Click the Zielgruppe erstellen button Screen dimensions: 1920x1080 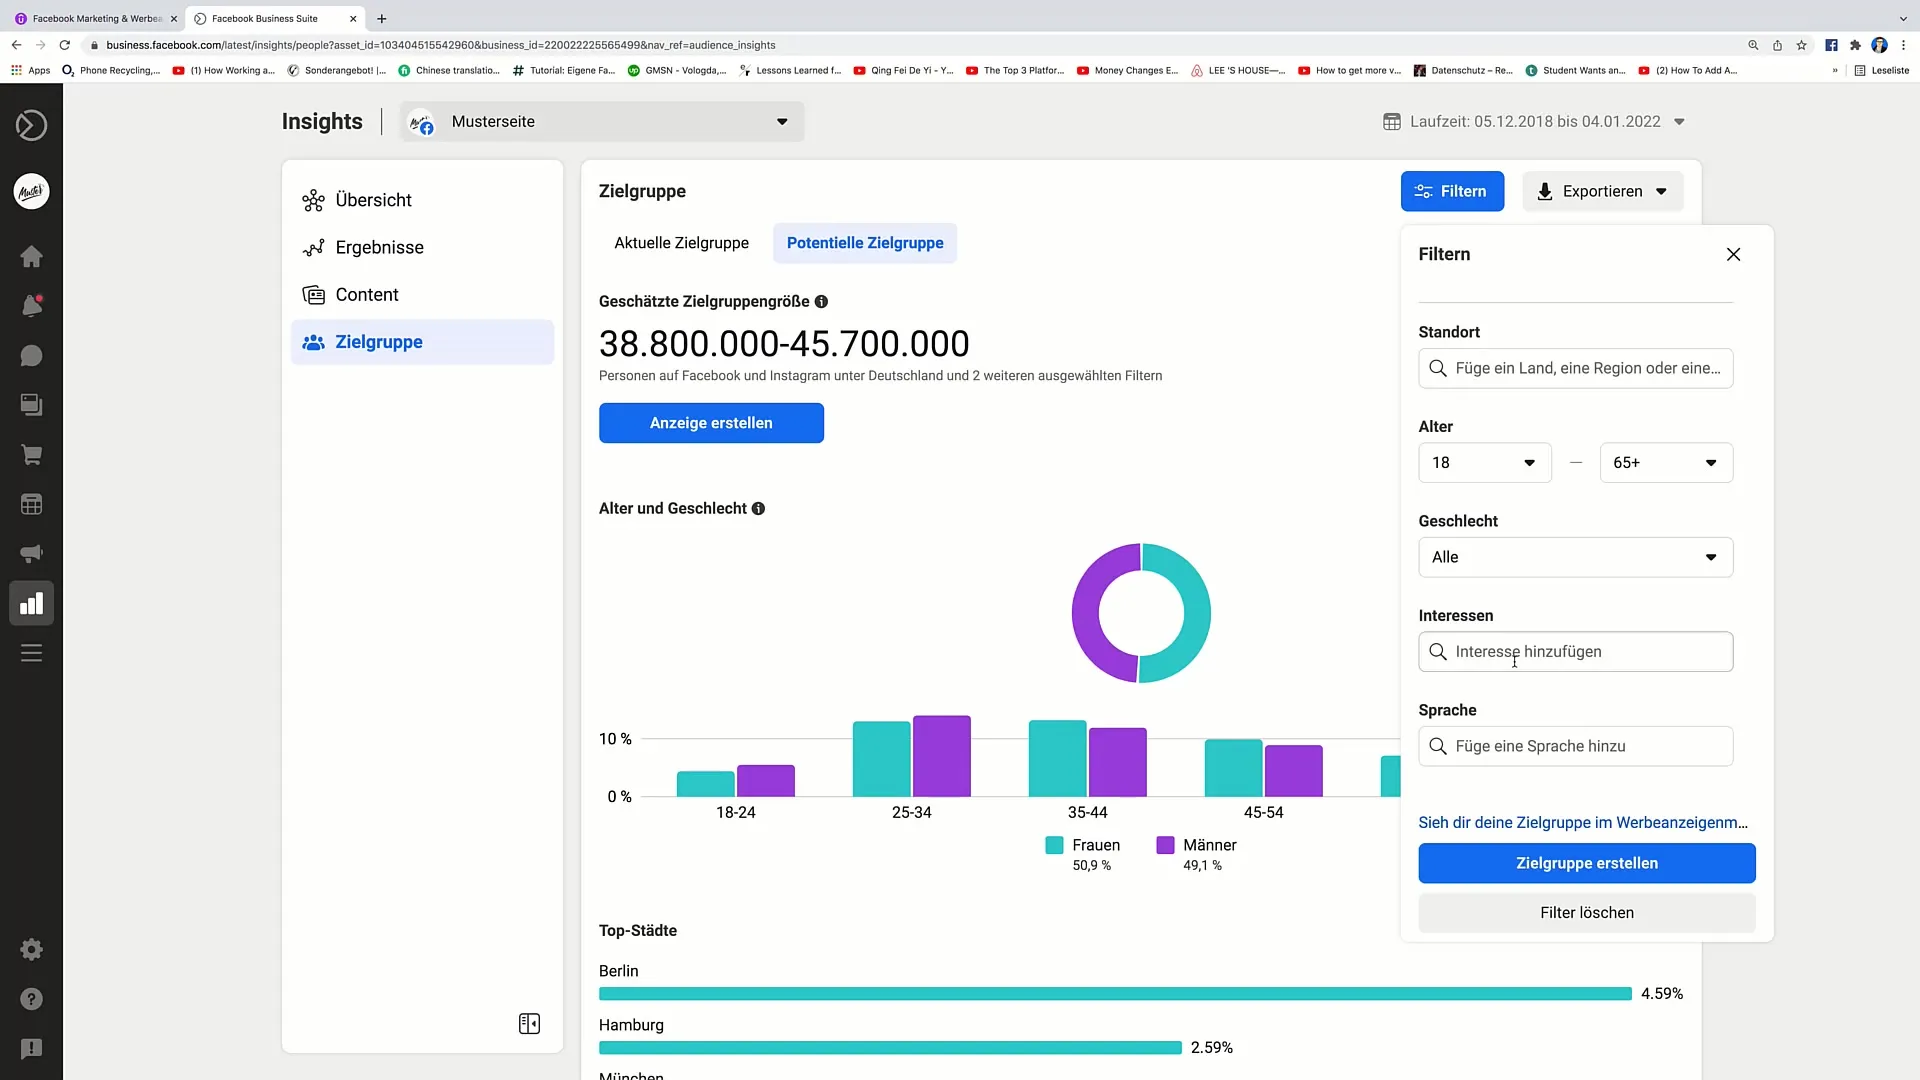click(1586, 862)
